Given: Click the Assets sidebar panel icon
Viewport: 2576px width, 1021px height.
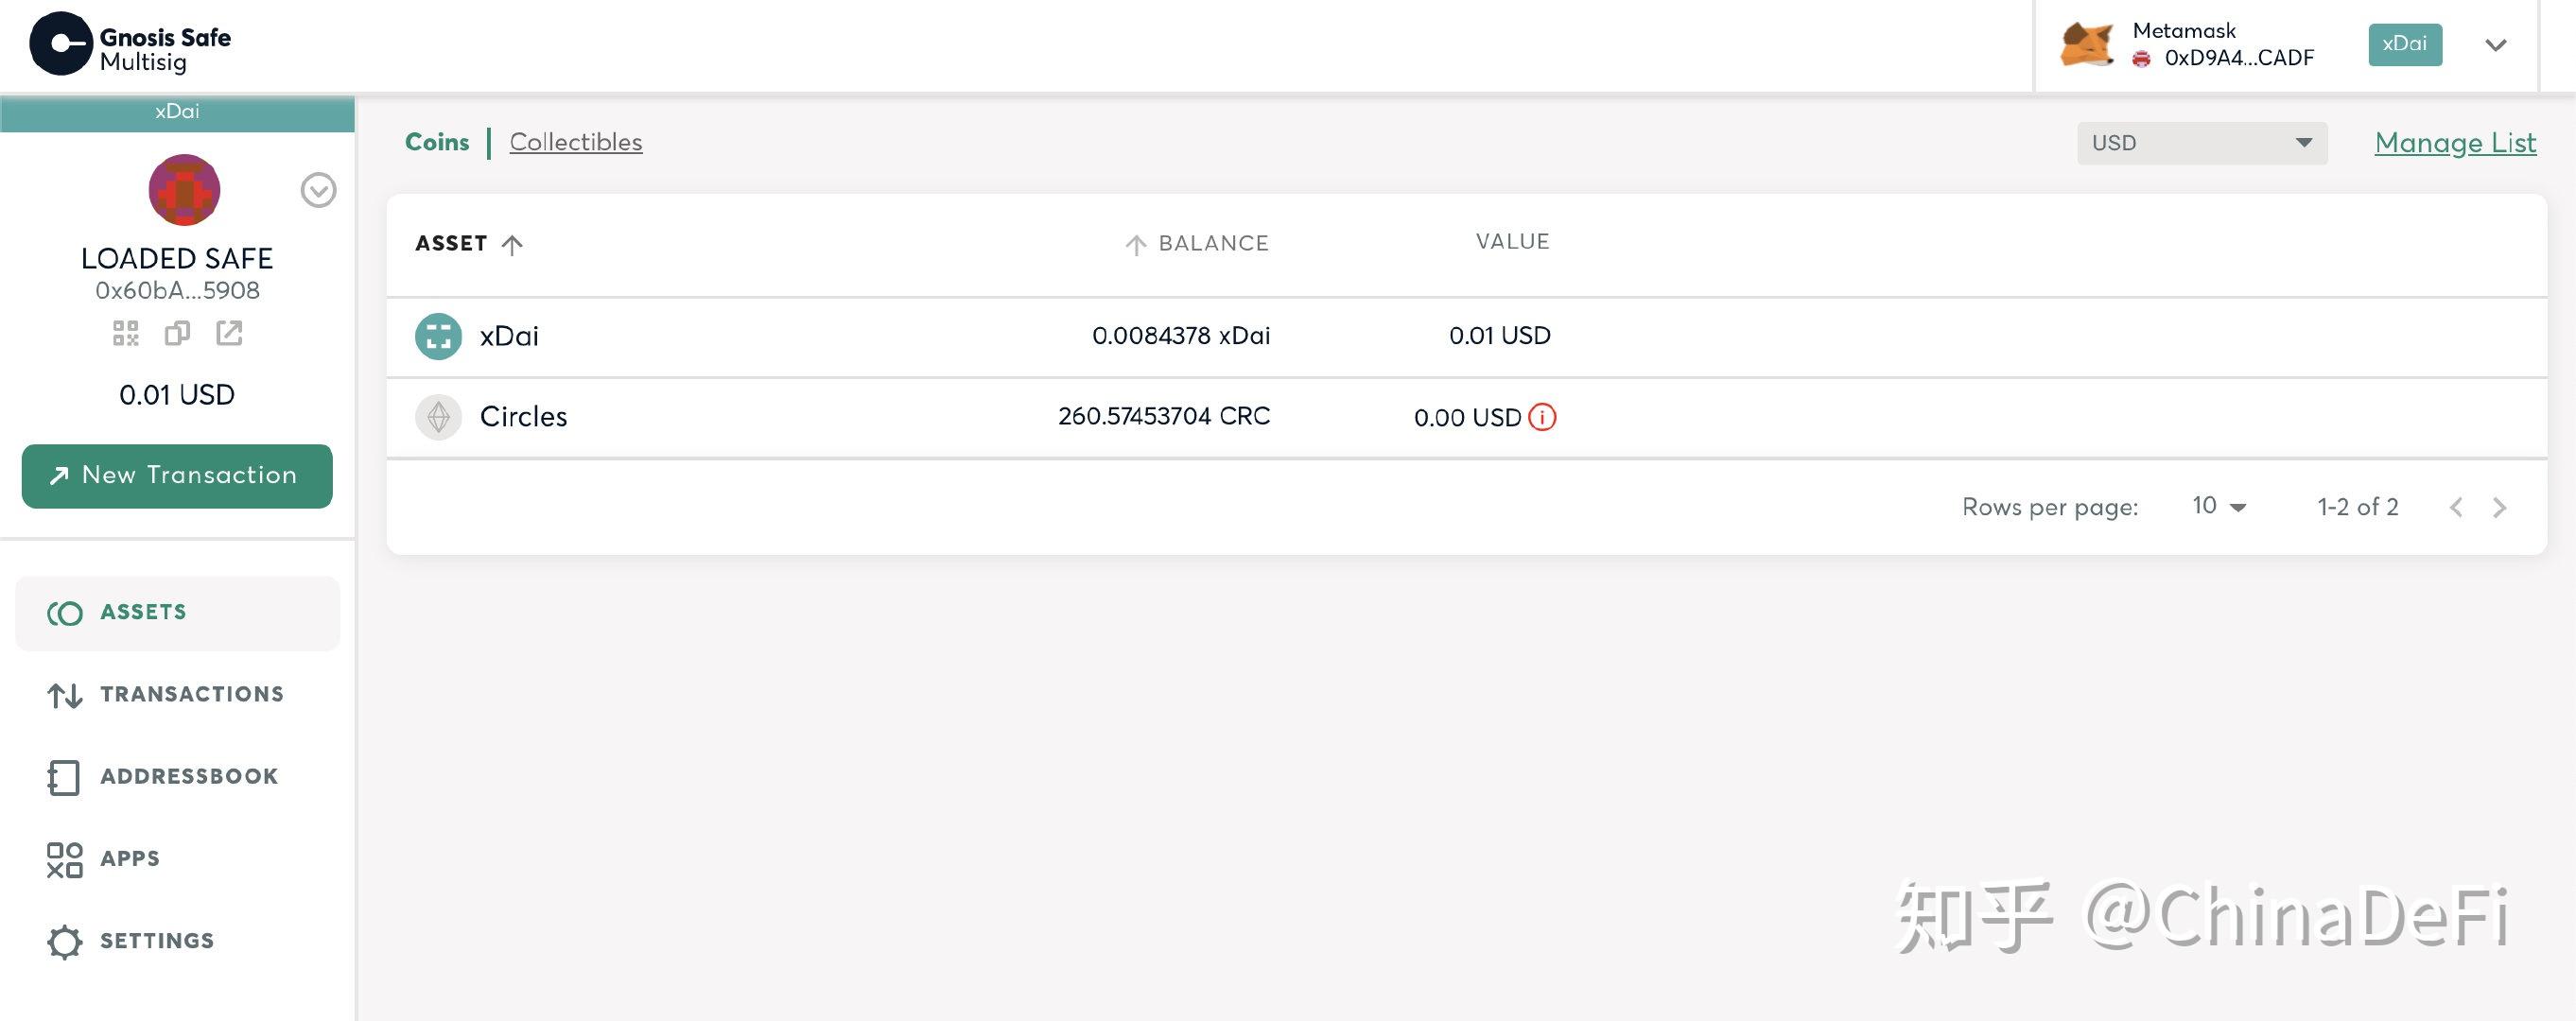Looking at the screenshot, I should click(x=62, y=611).
